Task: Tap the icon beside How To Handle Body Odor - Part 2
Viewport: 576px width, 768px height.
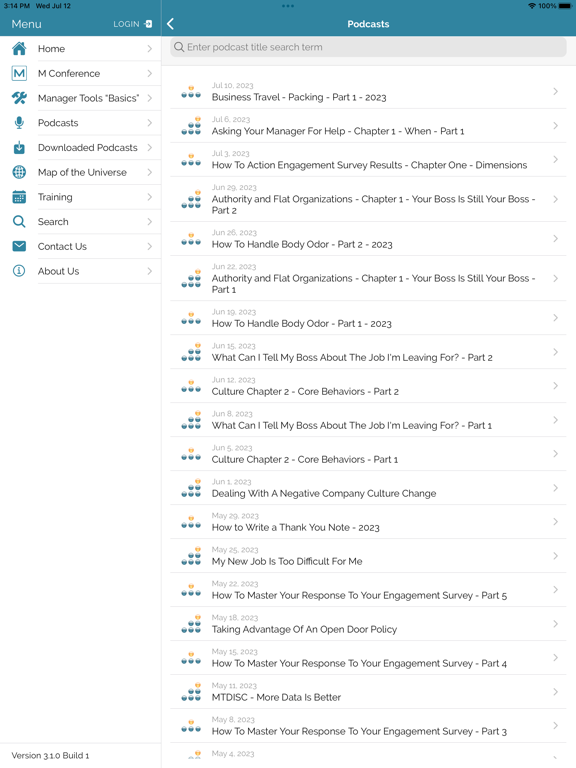Action: point(191,239)
